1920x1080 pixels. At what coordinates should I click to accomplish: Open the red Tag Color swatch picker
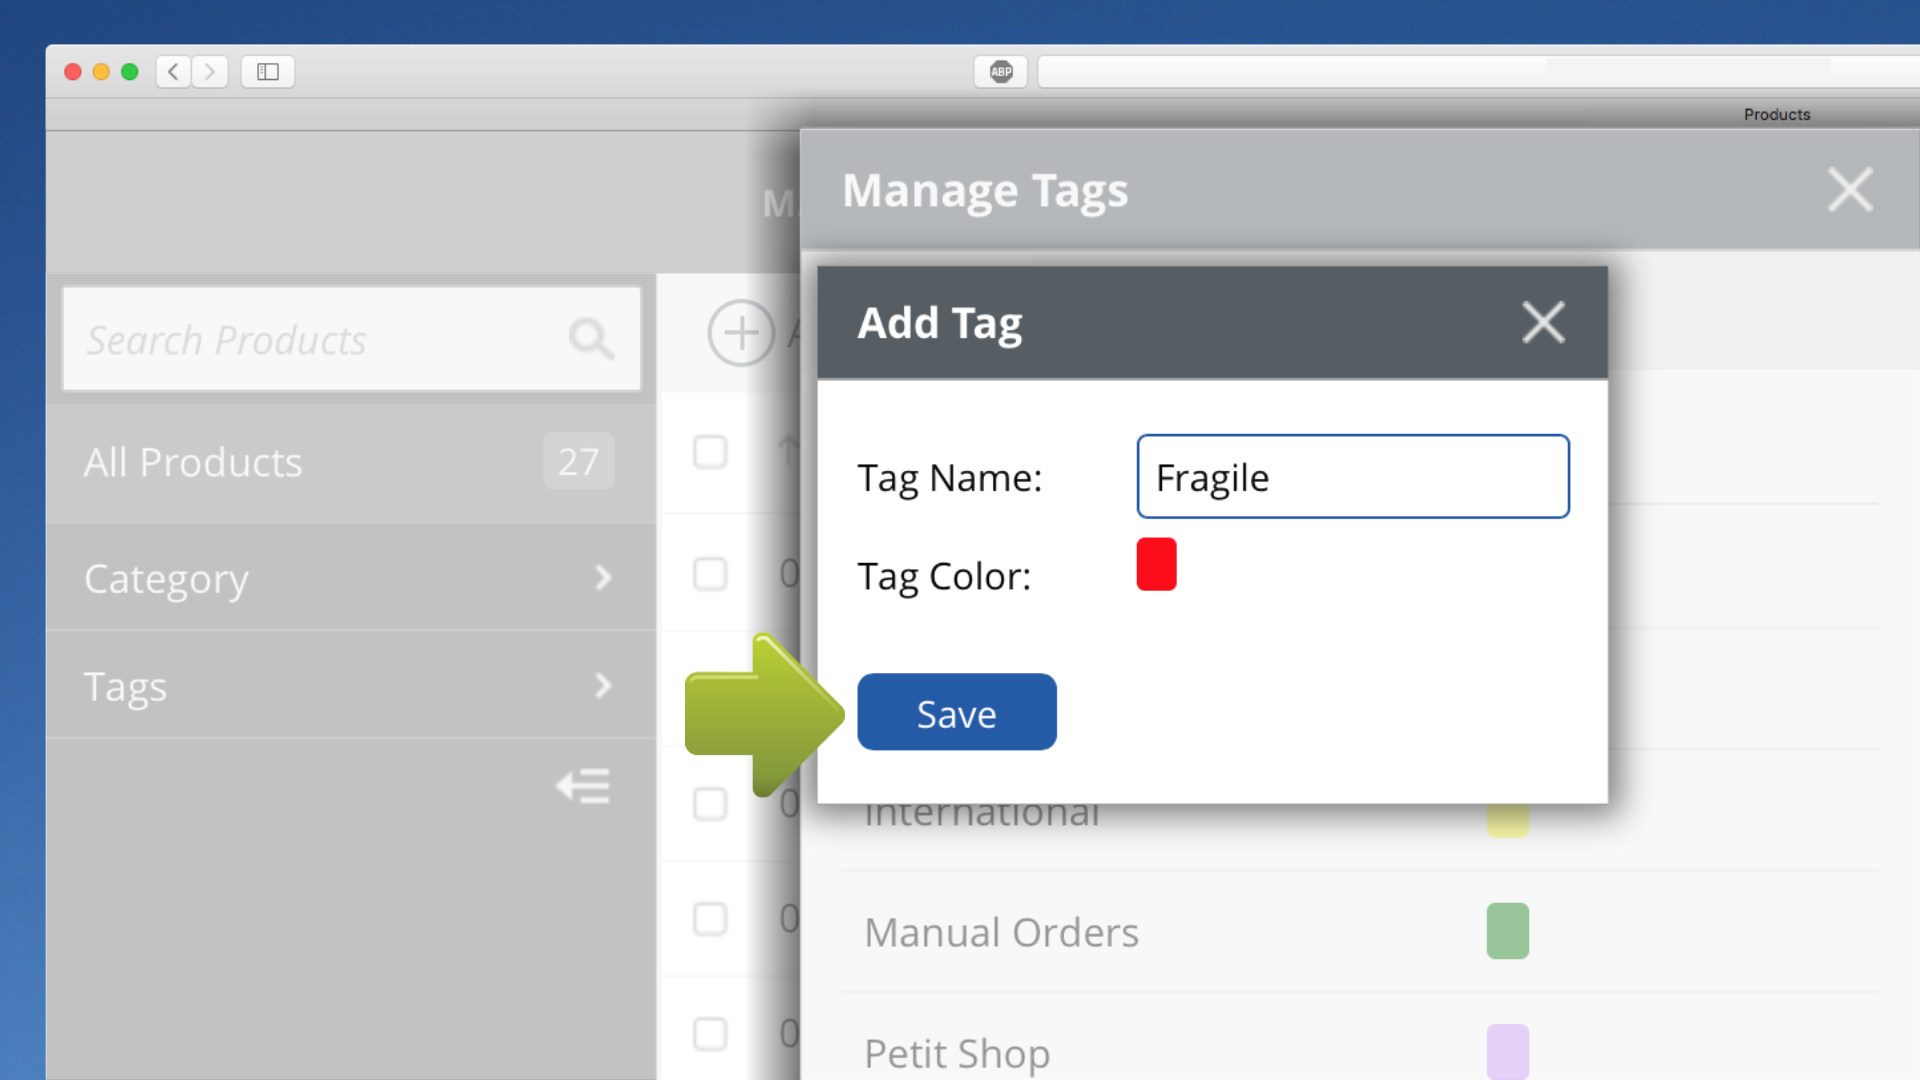[1156, 564]
